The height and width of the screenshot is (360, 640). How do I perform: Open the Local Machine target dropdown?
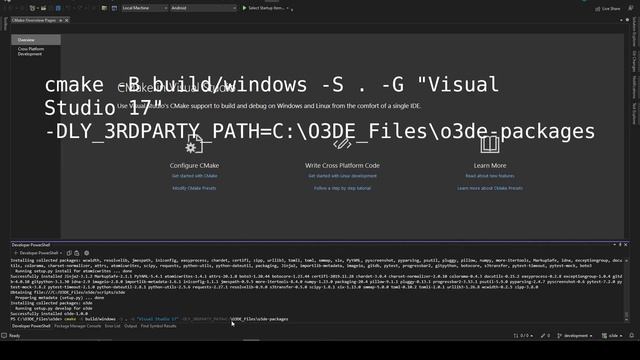144,8
